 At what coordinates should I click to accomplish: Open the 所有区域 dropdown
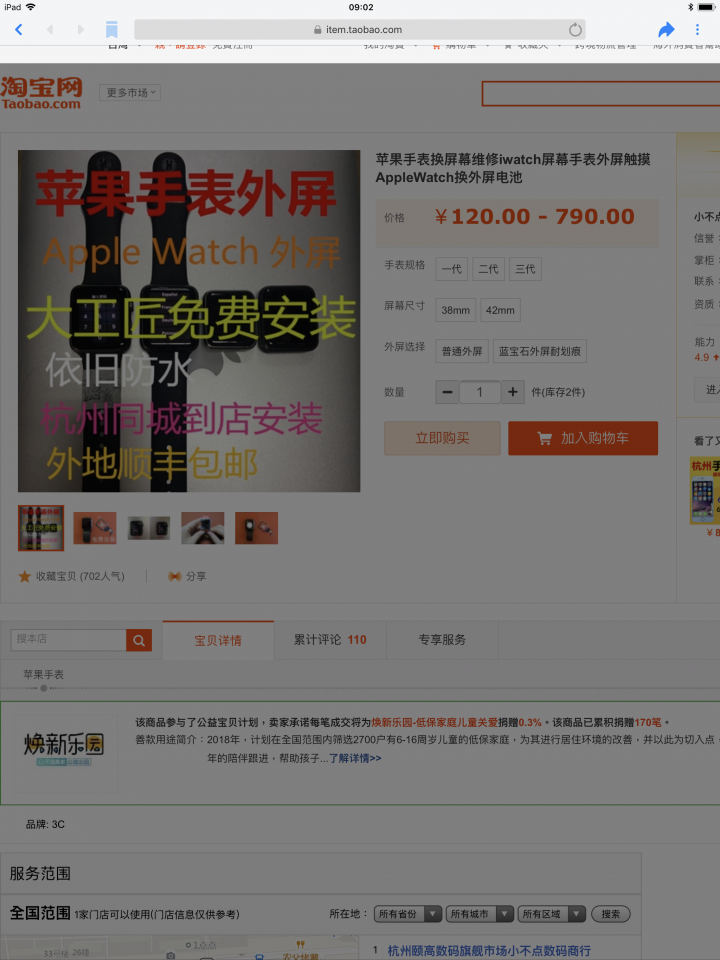click(552, 914)
